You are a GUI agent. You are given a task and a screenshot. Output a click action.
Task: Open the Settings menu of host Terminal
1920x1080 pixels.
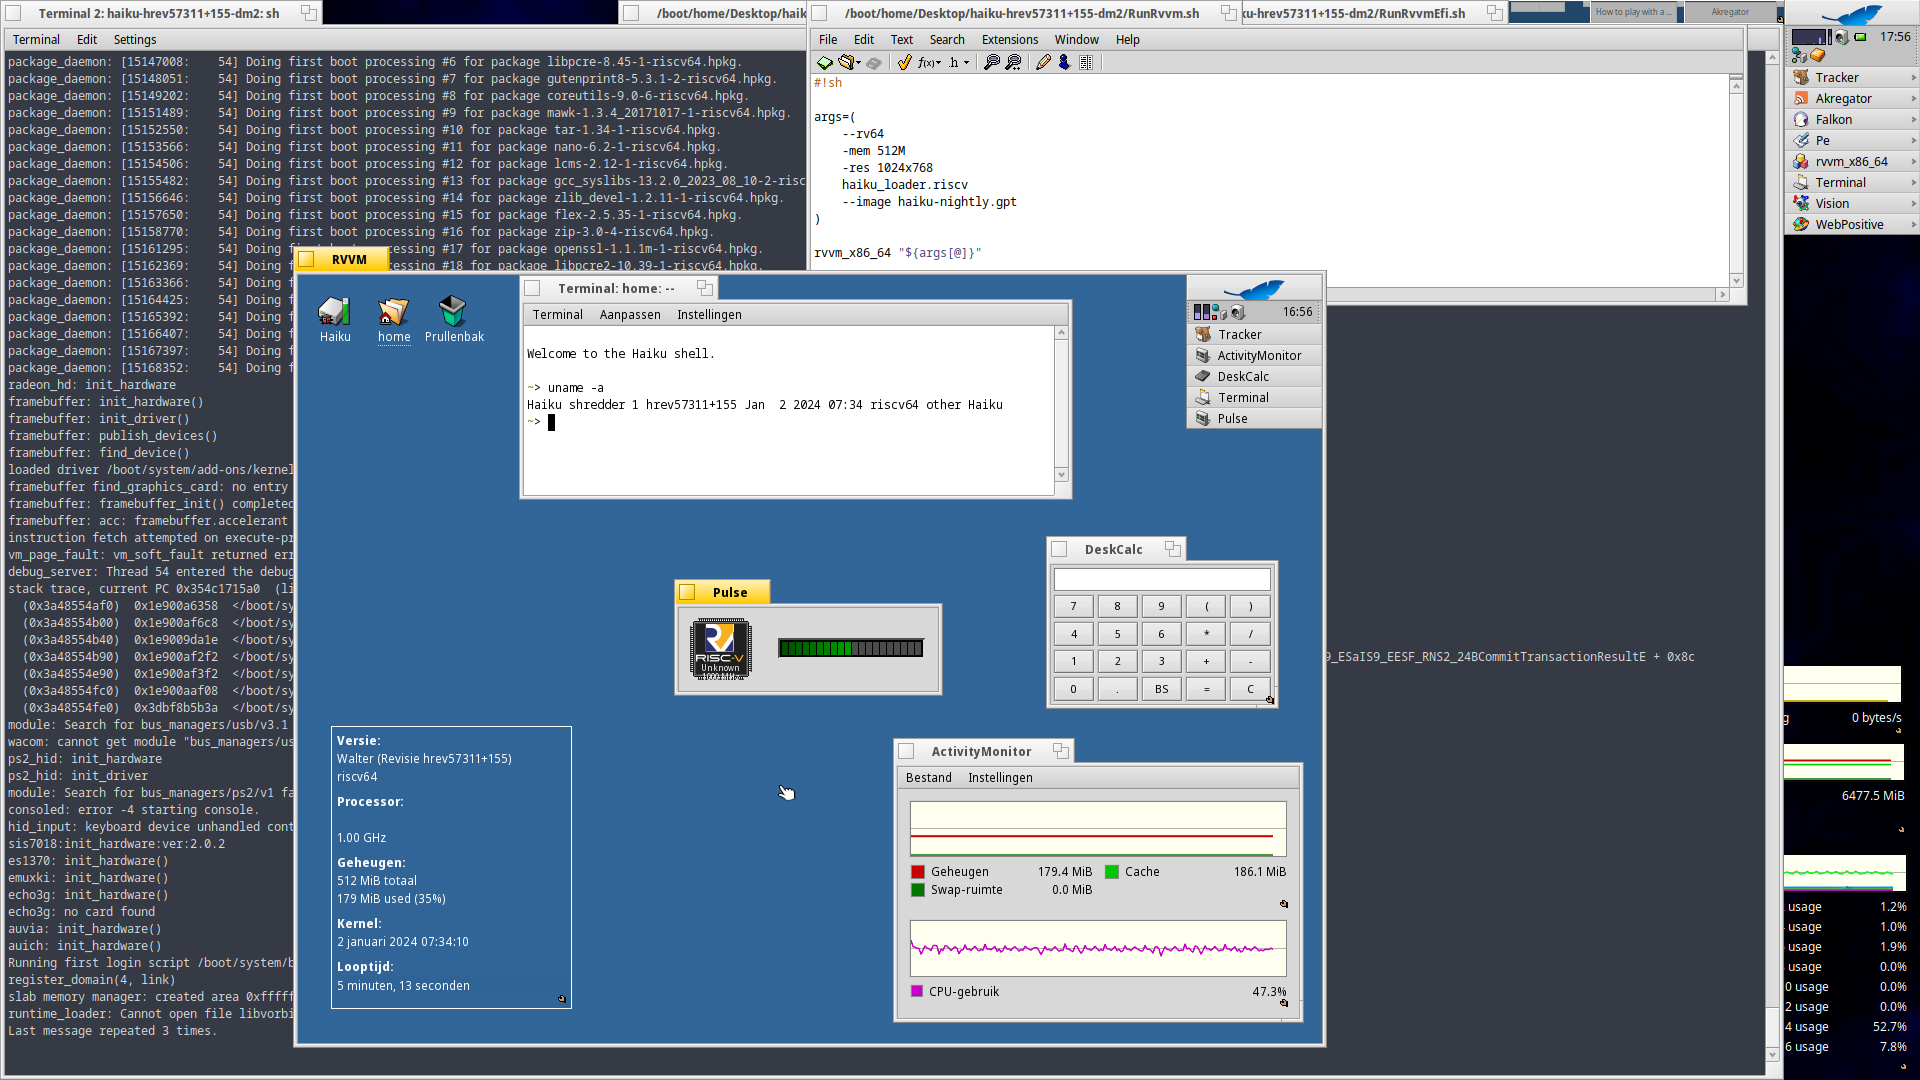pyautogui.click(x=135, y=40)
